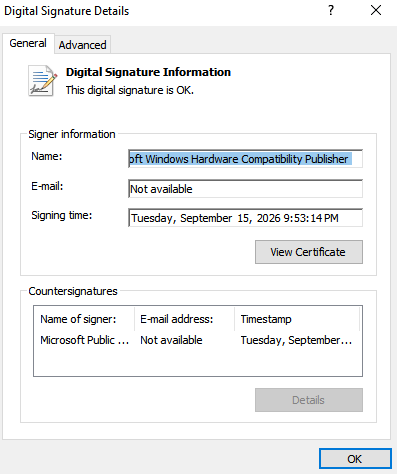Click the E-mail Not available field

245,189
